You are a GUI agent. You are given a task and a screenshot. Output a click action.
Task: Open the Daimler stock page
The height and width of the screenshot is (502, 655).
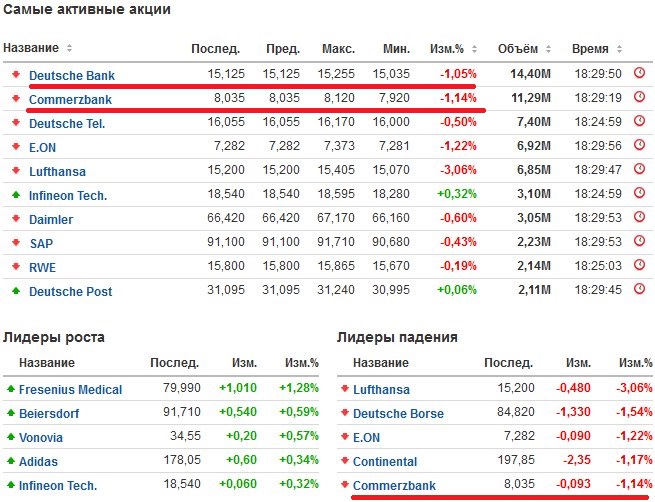(x=51, y=219)
